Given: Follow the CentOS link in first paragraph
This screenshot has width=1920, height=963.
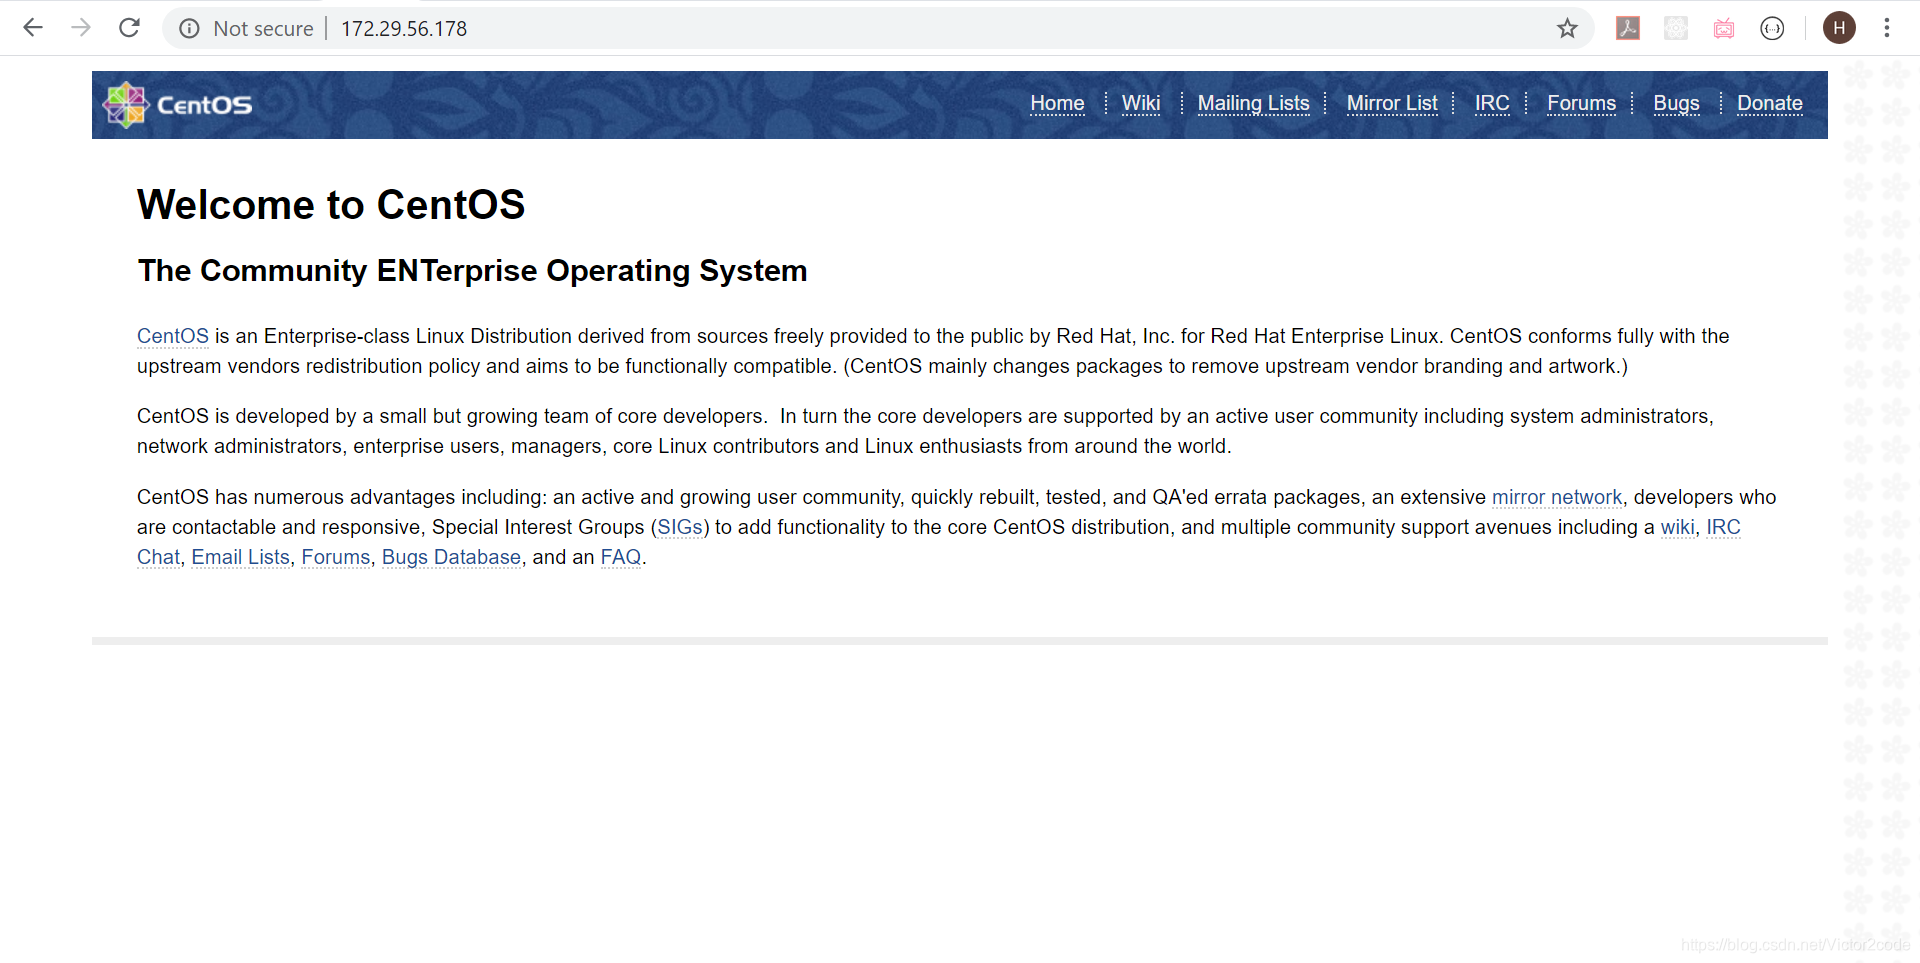Looking at the screenshot, I should pos(173,336).
